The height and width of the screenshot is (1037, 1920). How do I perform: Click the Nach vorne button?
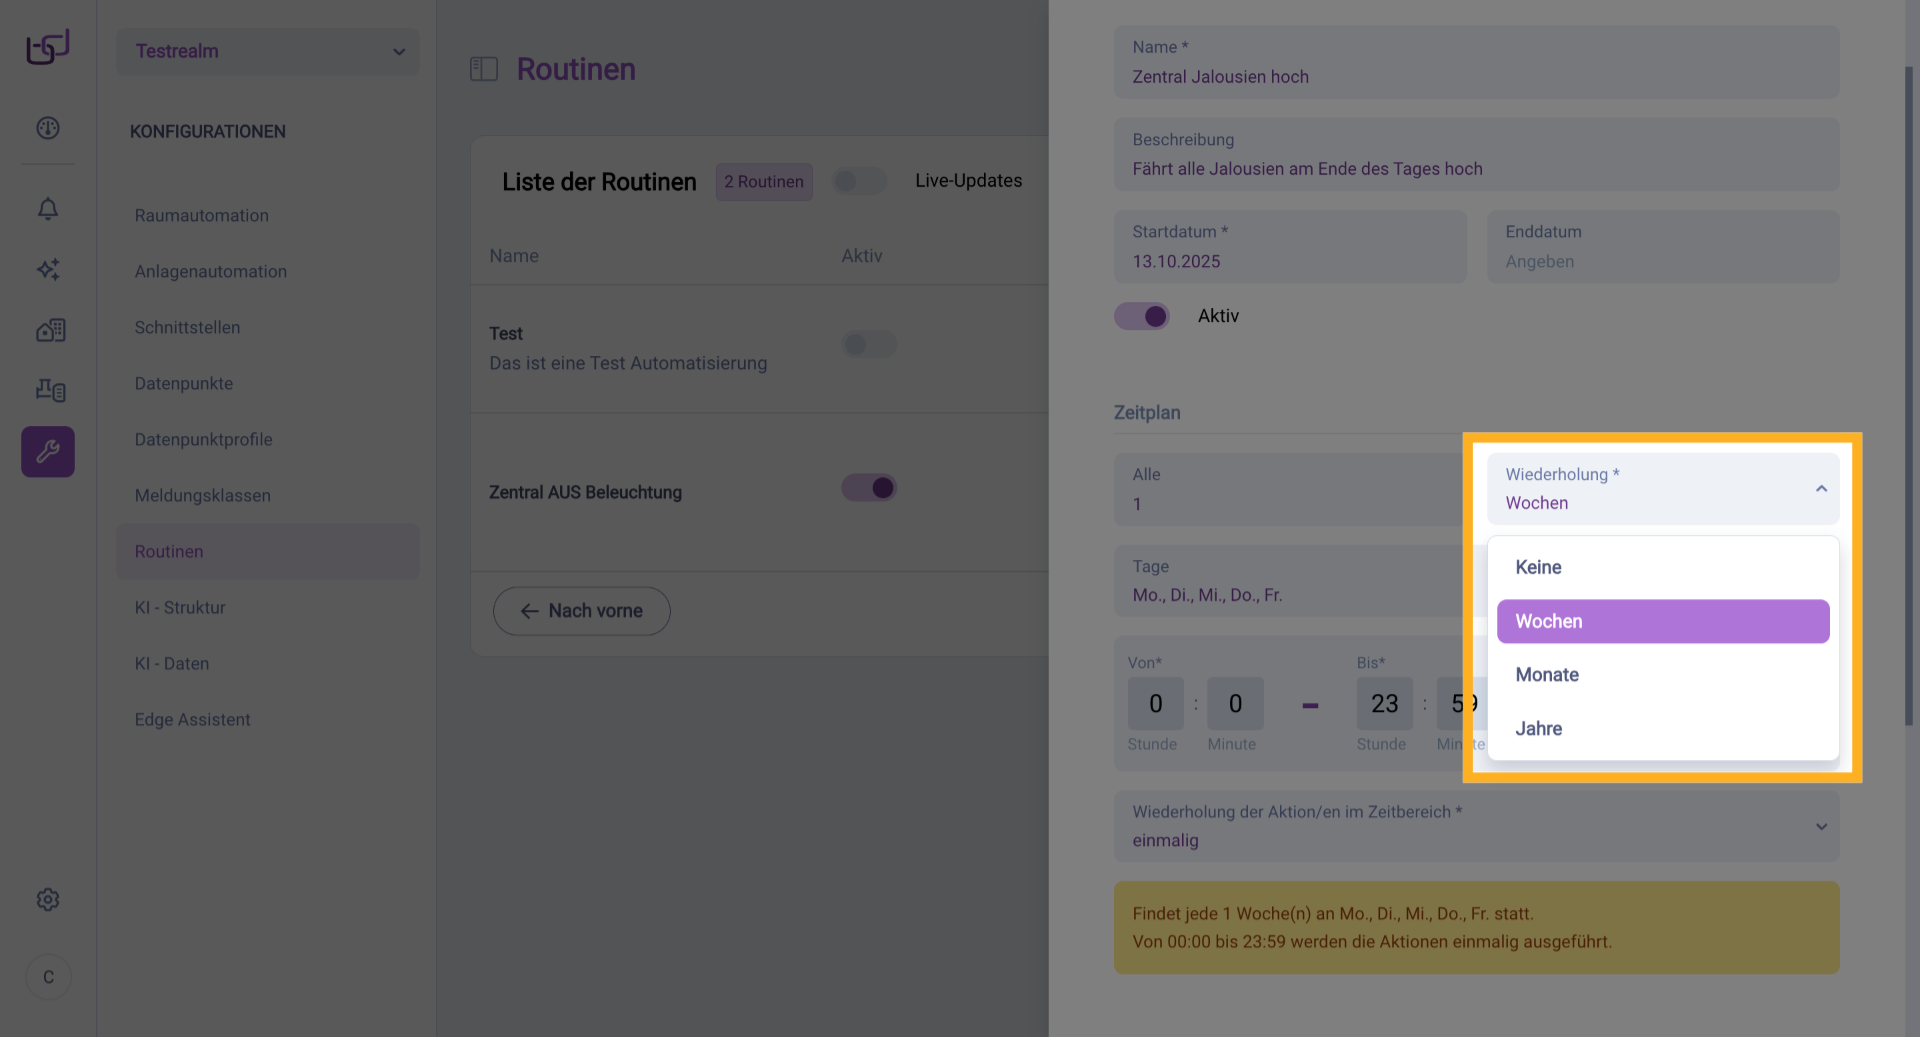(581, 611)
